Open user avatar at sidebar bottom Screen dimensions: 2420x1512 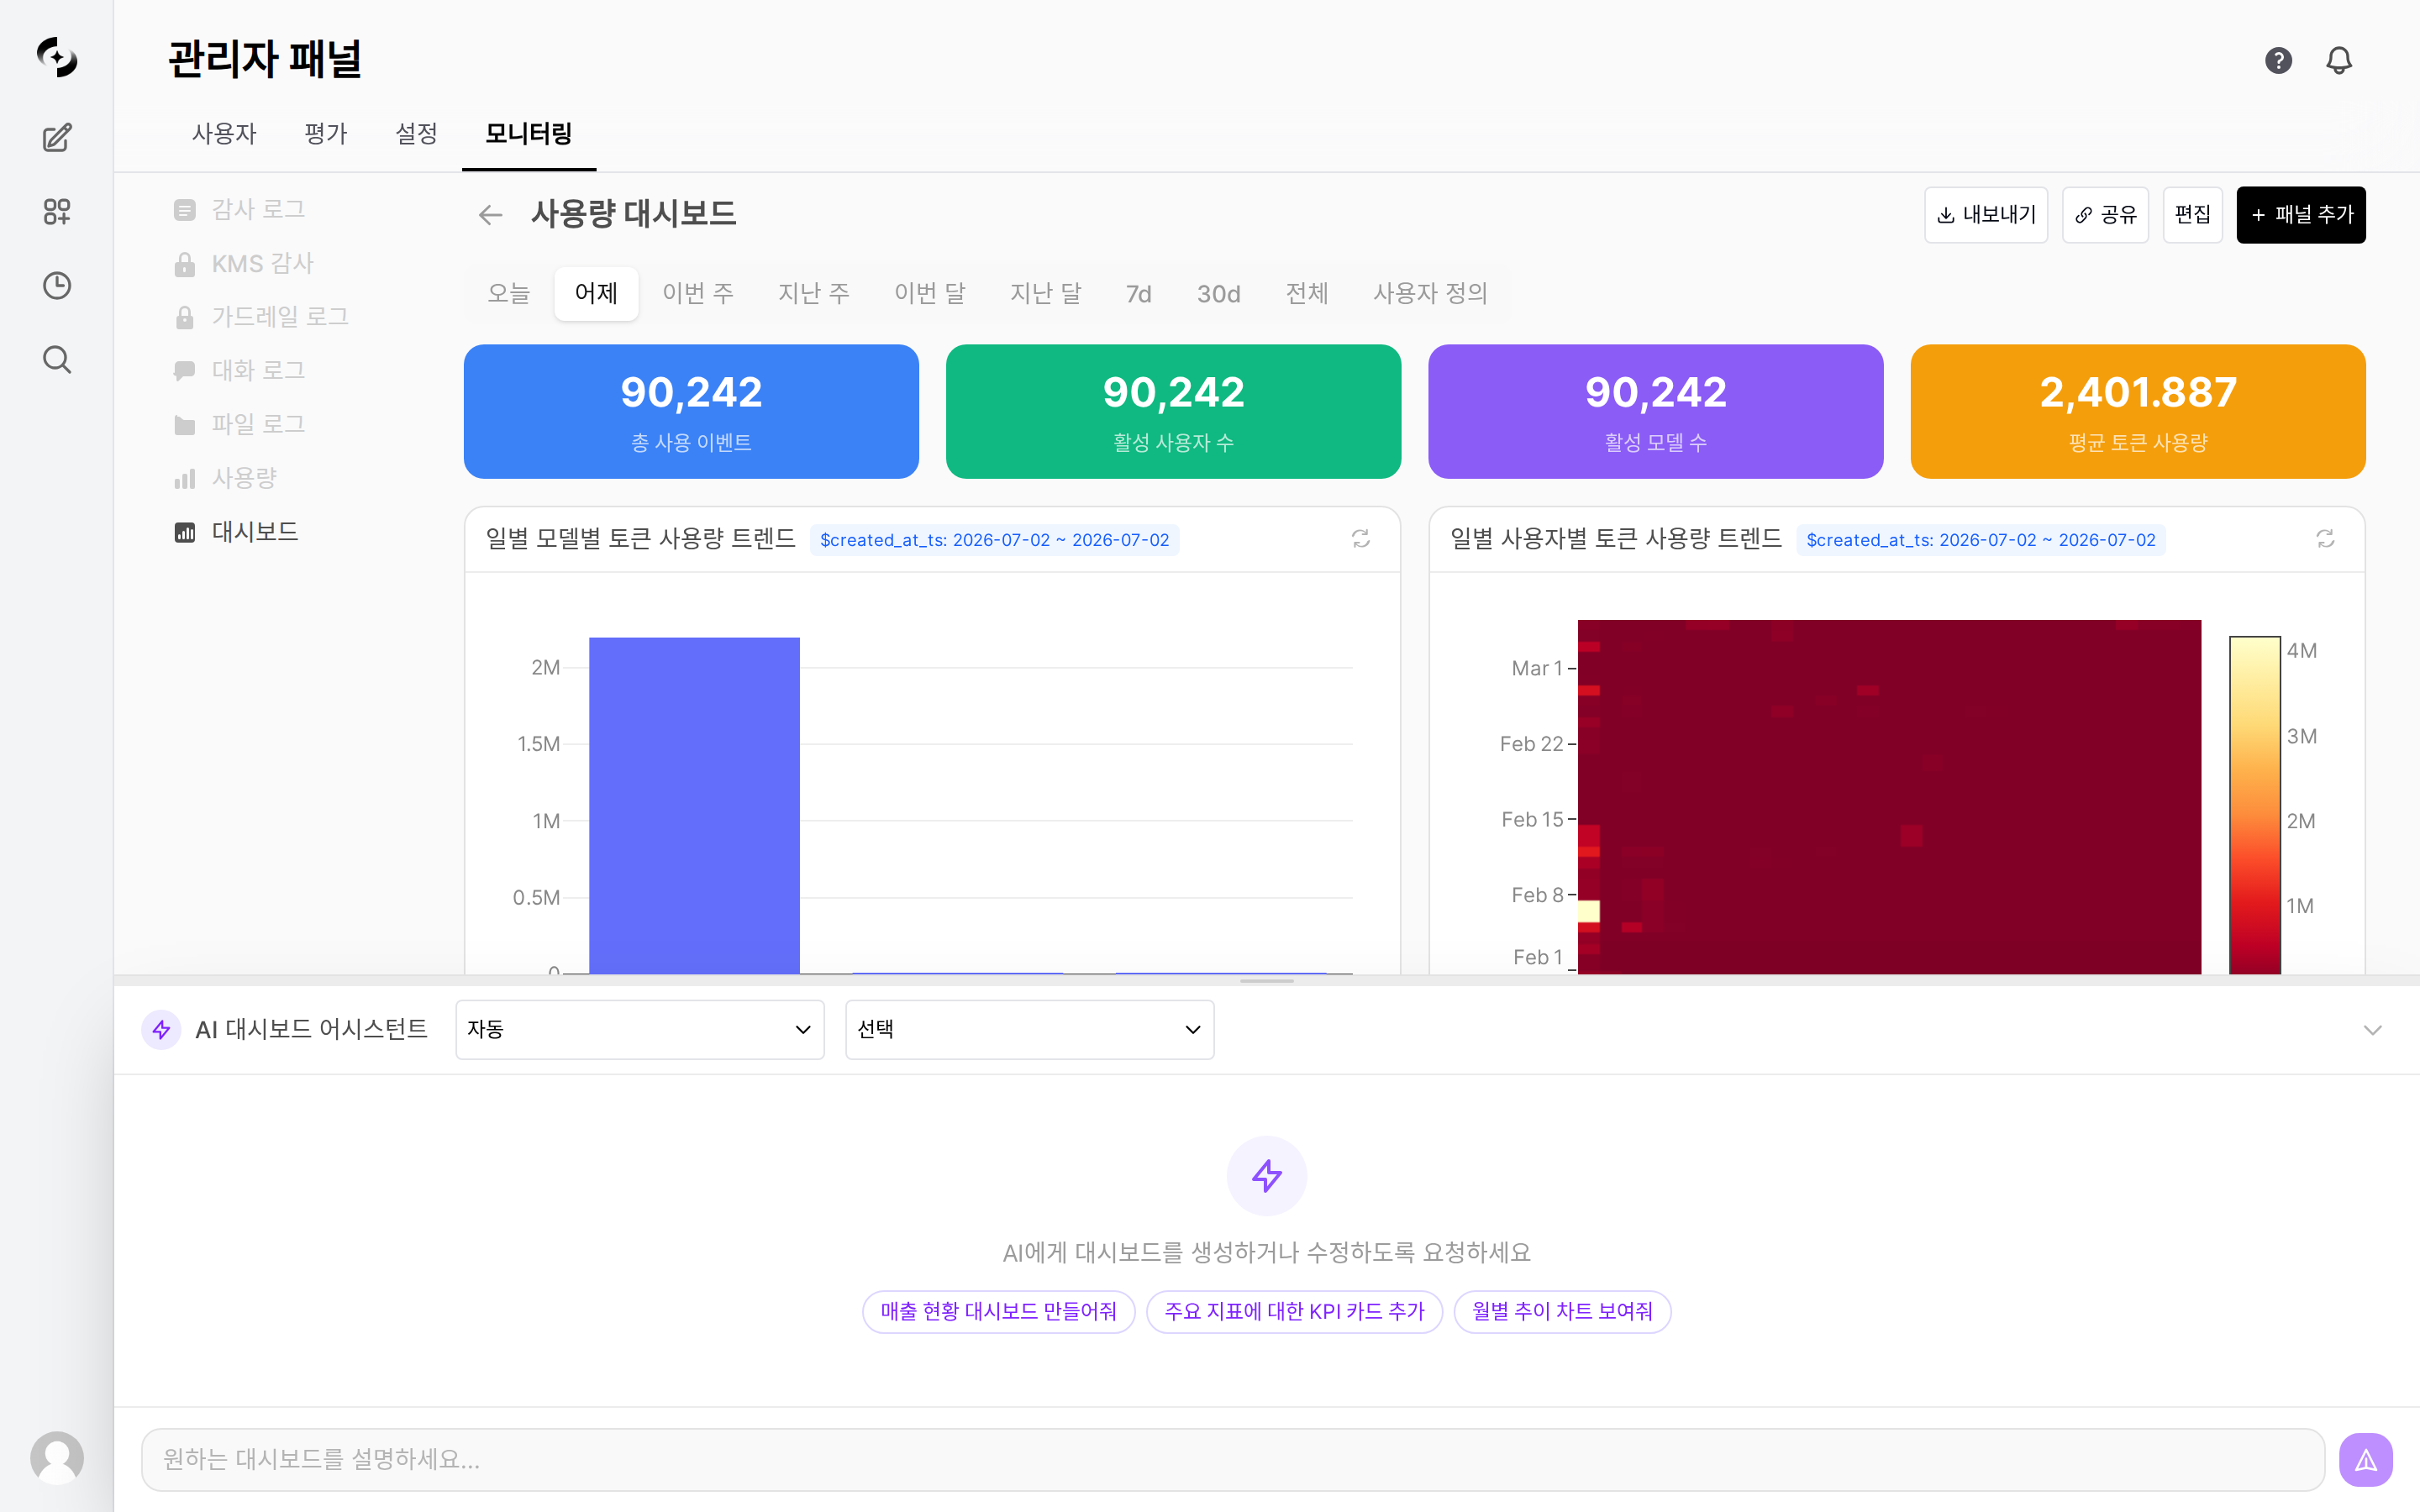57,1457
